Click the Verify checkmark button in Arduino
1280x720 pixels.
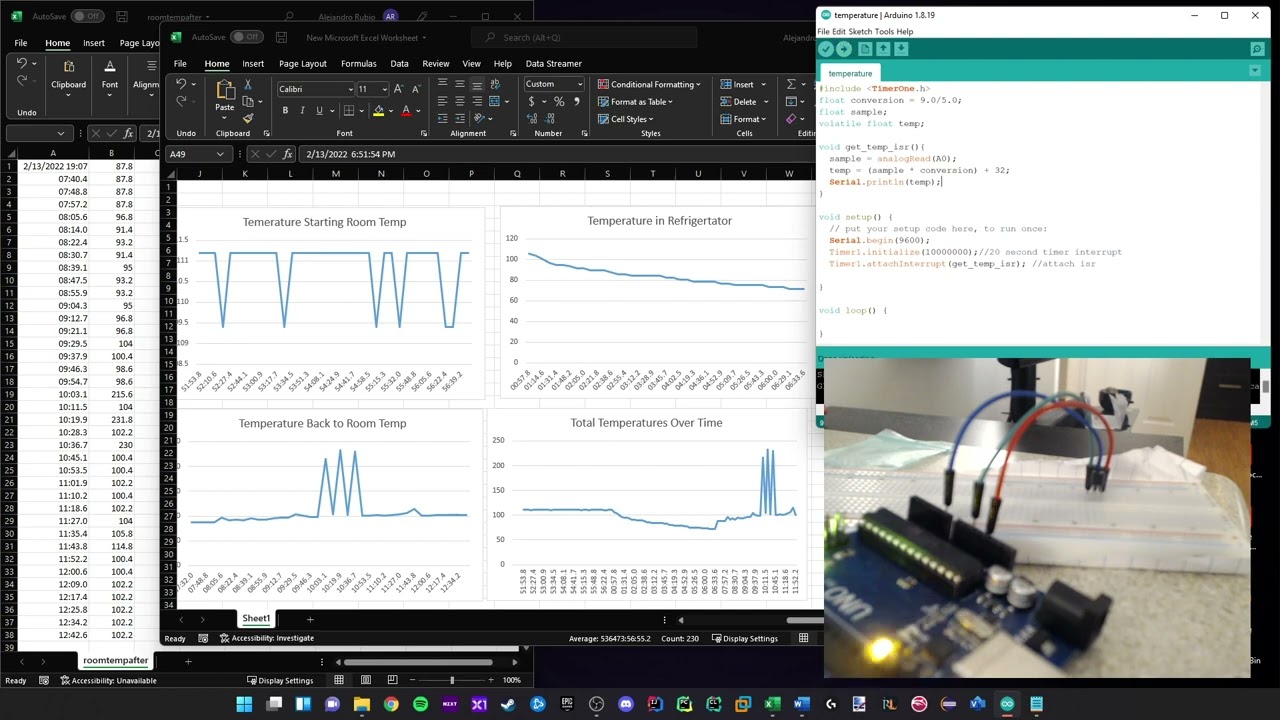(x=826, y=49)
